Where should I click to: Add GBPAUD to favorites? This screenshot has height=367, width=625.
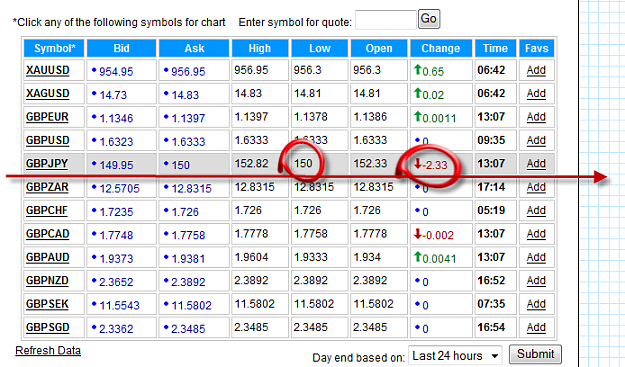pyautogui.click(x=536, y=257)
